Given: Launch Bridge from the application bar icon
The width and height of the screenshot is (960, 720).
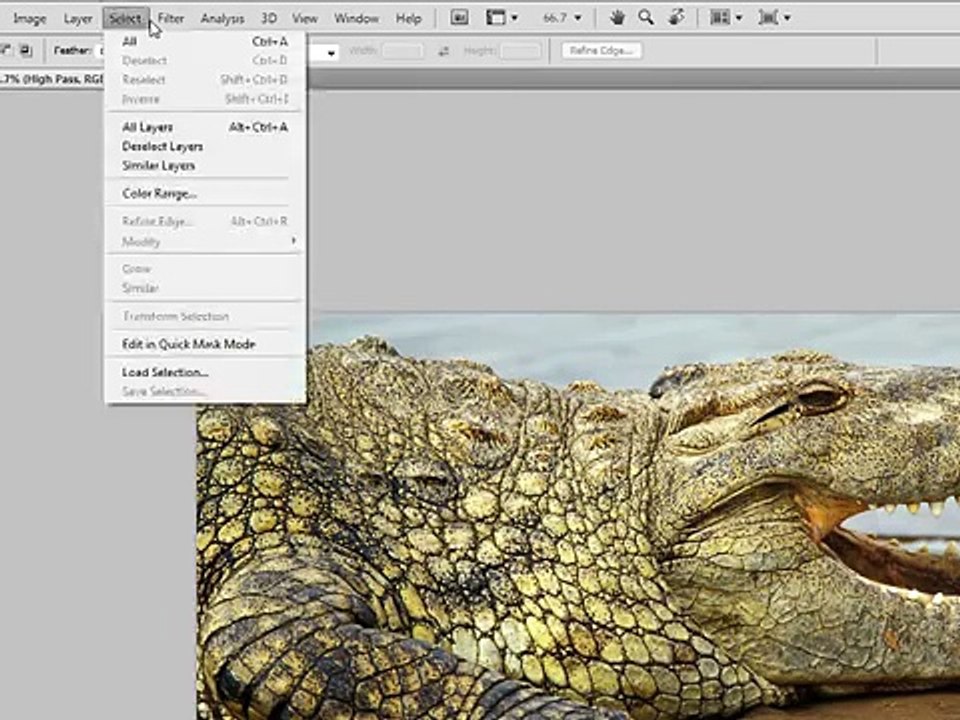Looking at the screenshot, I should click(x=459, y=18).
